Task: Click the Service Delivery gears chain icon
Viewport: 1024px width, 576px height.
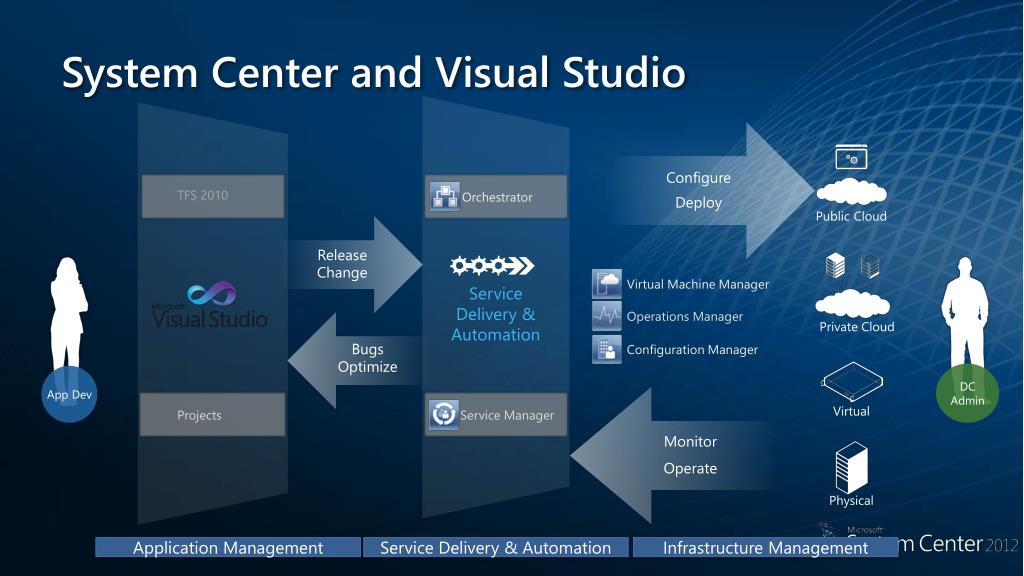Action: click(x=492, y=265)
